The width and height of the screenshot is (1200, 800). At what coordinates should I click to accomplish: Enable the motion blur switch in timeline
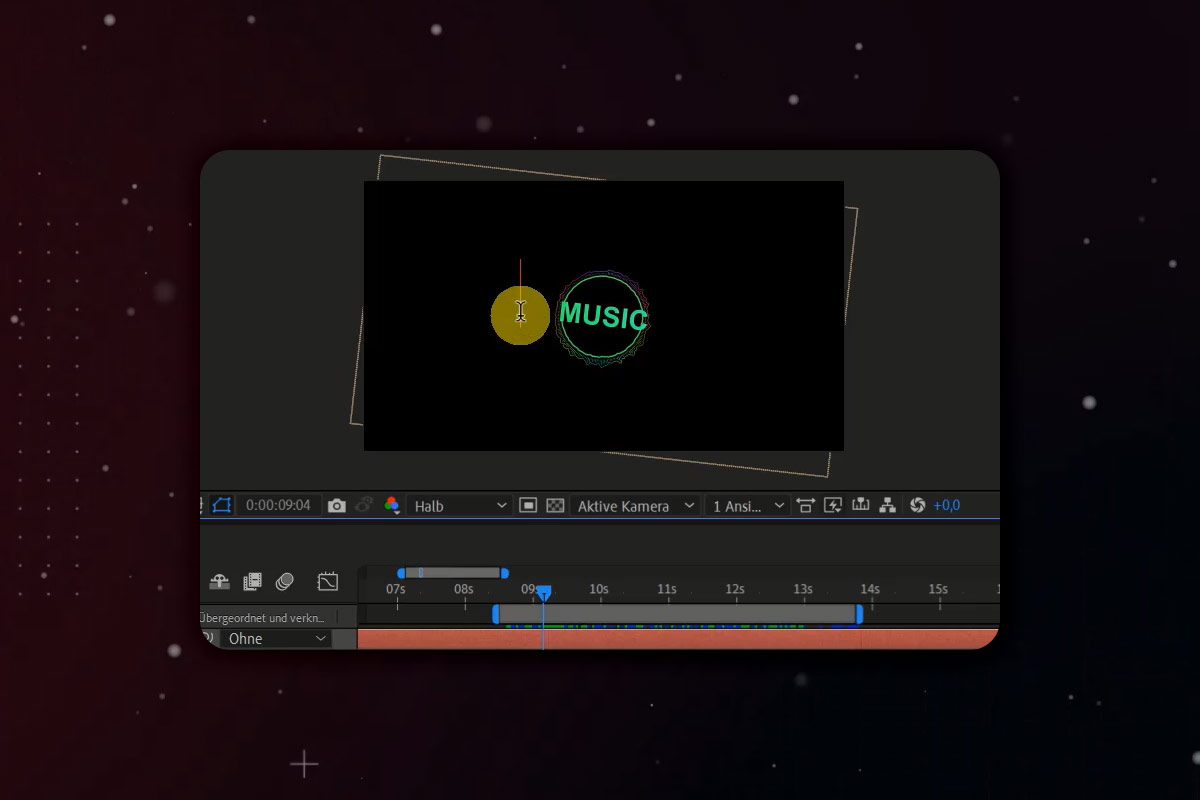(285, 581)
